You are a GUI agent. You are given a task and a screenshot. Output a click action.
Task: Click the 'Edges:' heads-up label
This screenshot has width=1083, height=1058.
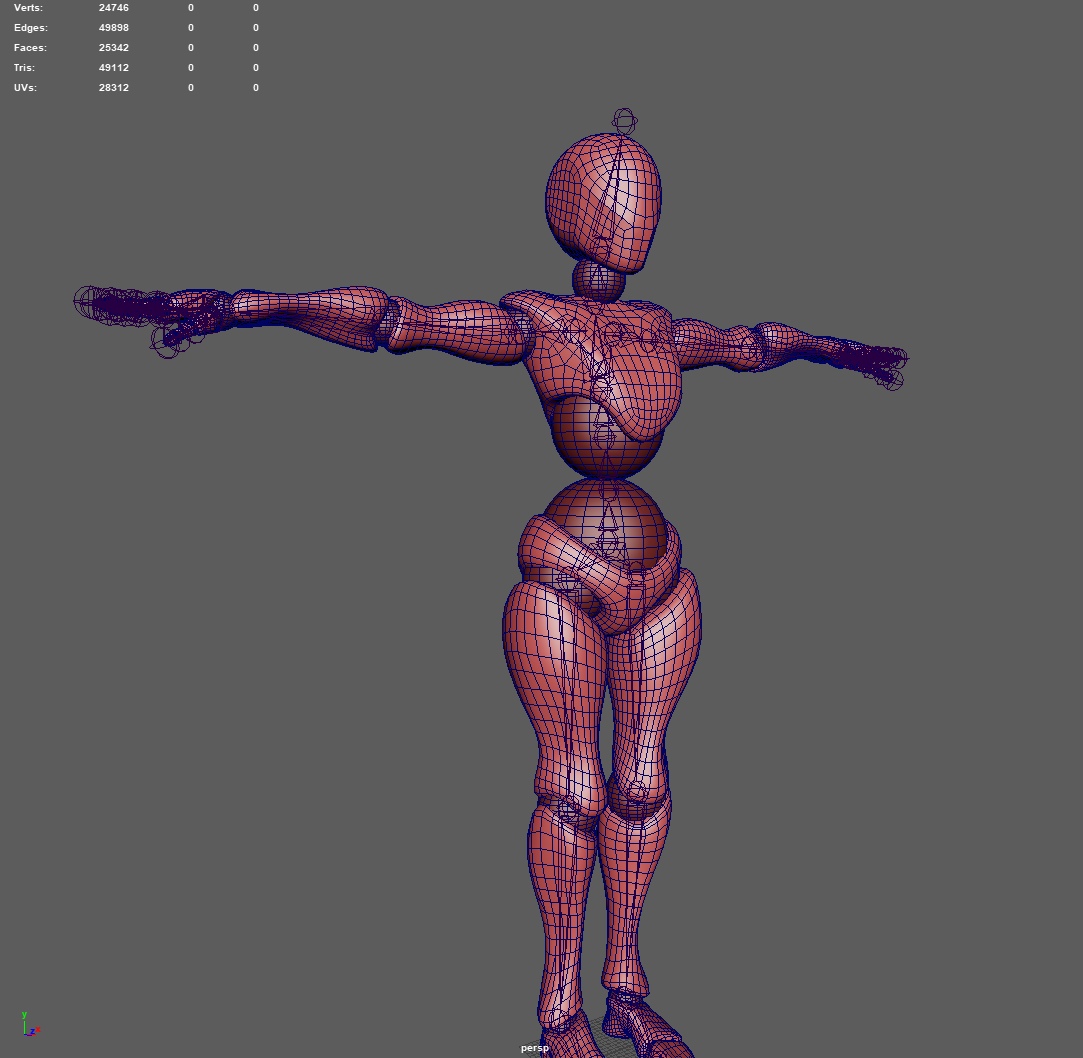[x=31, y=28]
